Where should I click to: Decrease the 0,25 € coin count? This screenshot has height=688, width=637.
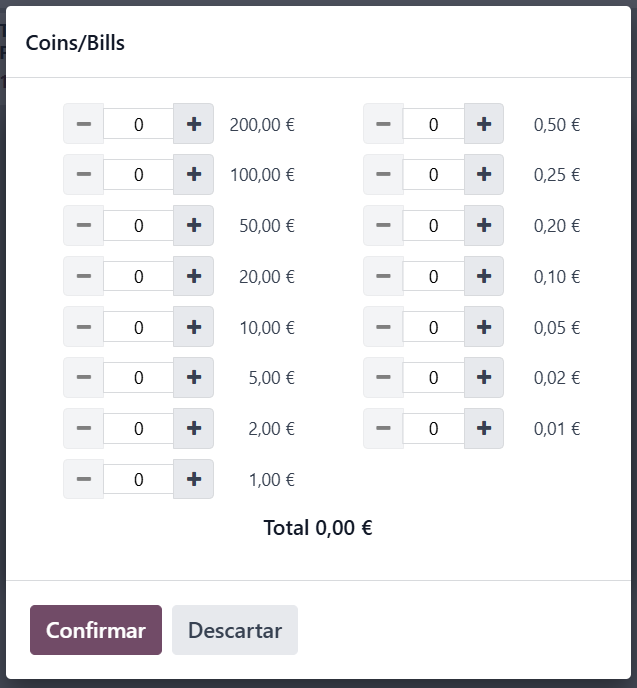point(383,174)
